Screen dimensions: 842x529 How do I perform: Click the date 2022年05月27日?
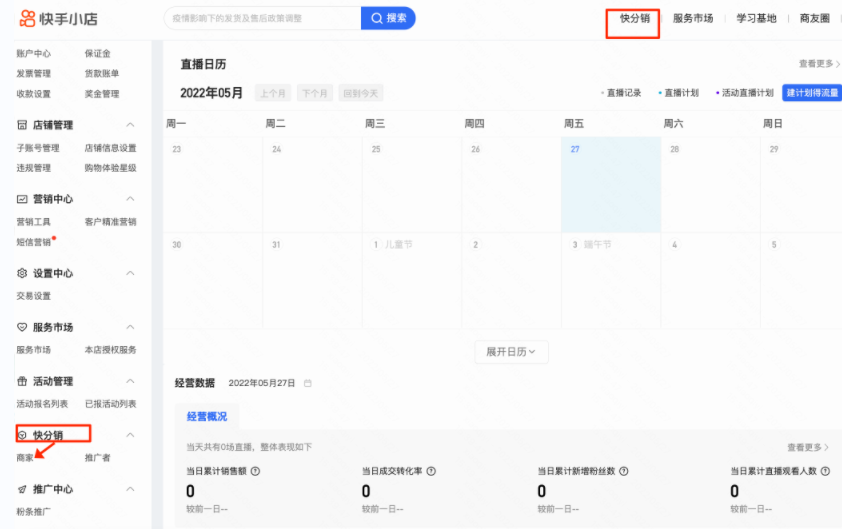coord(262,383)
